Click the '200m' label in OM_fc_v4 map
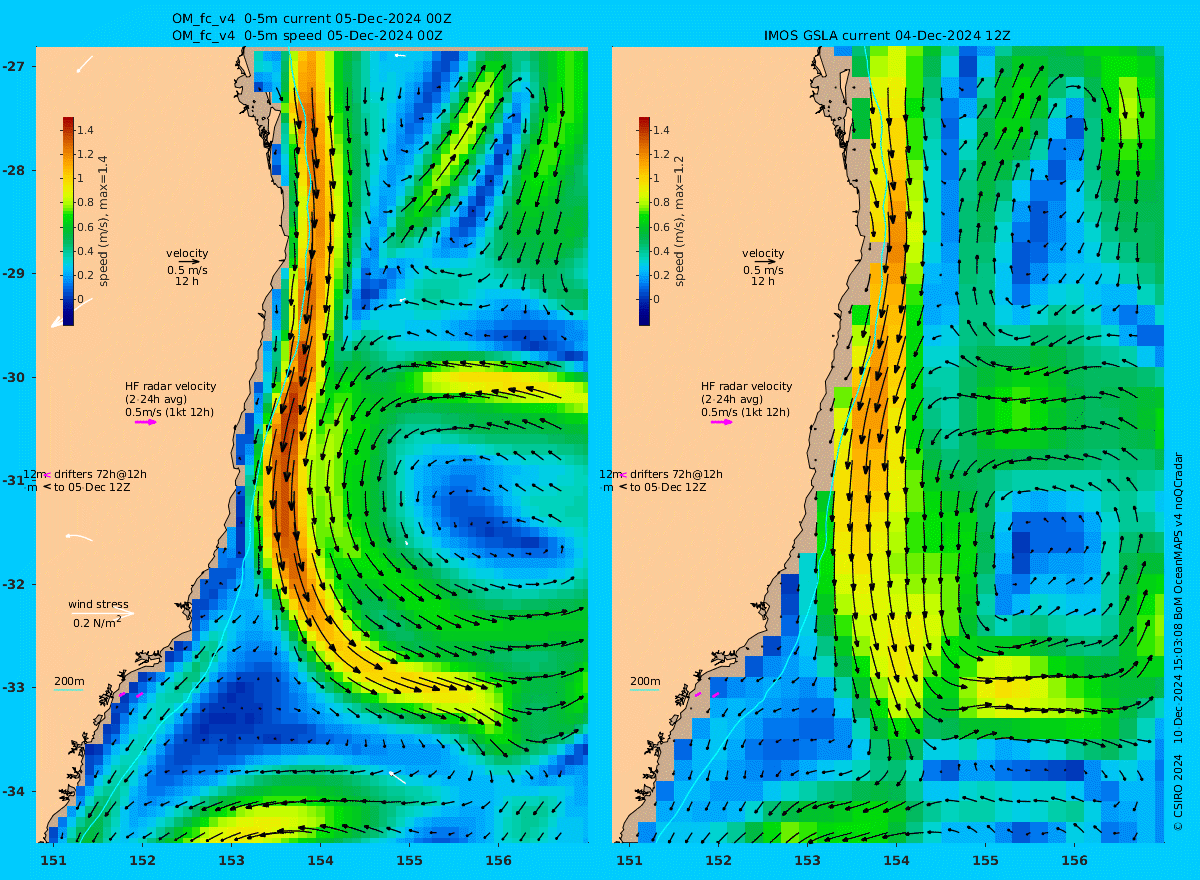 tap(69, 681)
